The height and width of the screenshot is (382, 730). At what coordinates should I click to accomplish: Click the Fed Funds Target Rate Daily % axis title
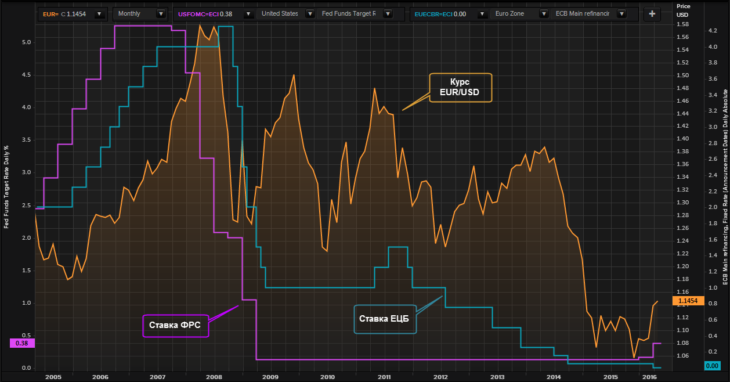[7, 187]
